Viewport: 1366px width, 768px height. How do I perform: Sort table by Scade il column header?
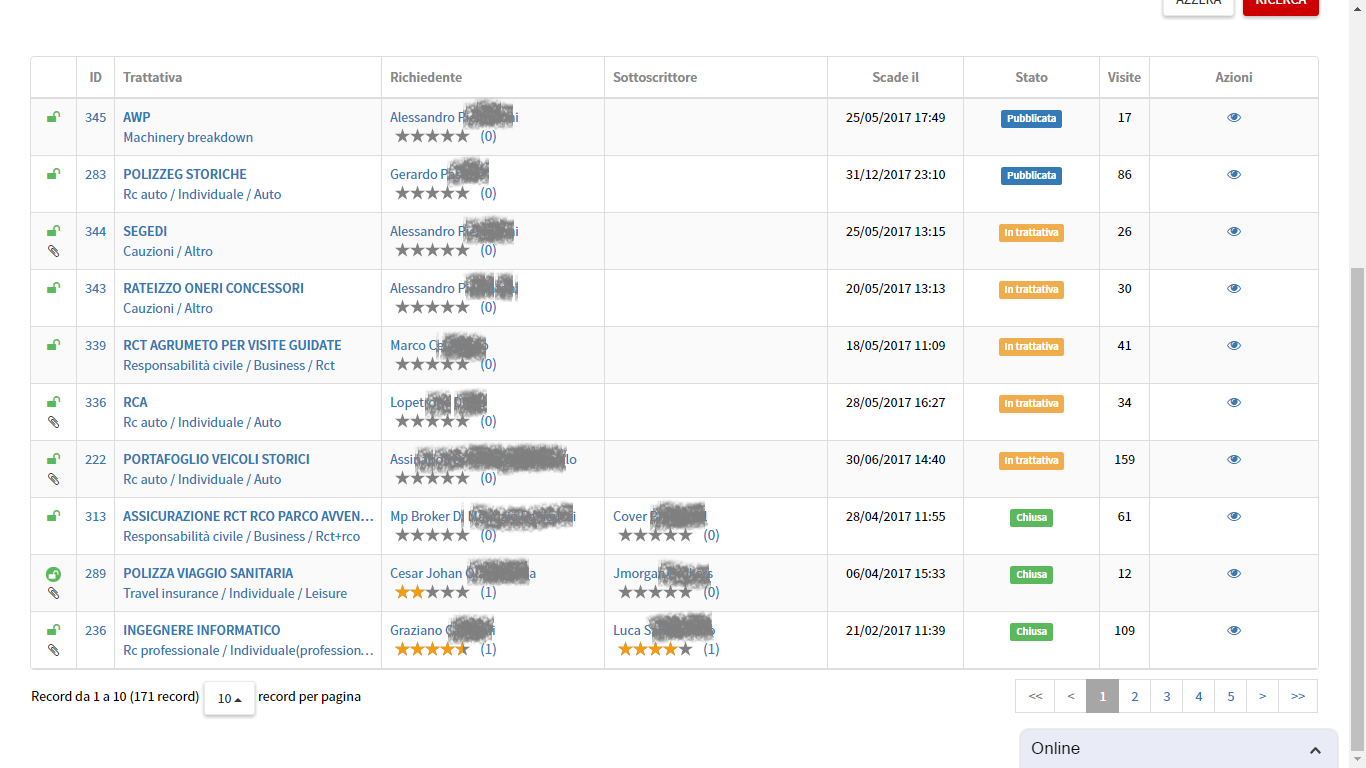click(x=895, y=78)
